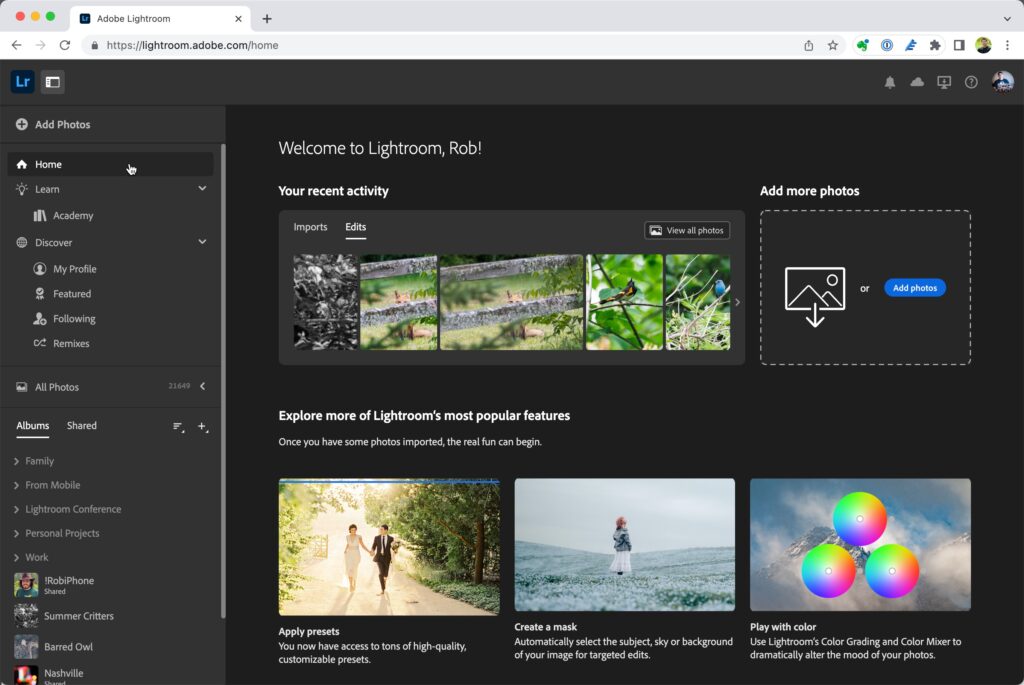
Task: Open the blue bird photo thumbnail
Action: tap(697, 302)
